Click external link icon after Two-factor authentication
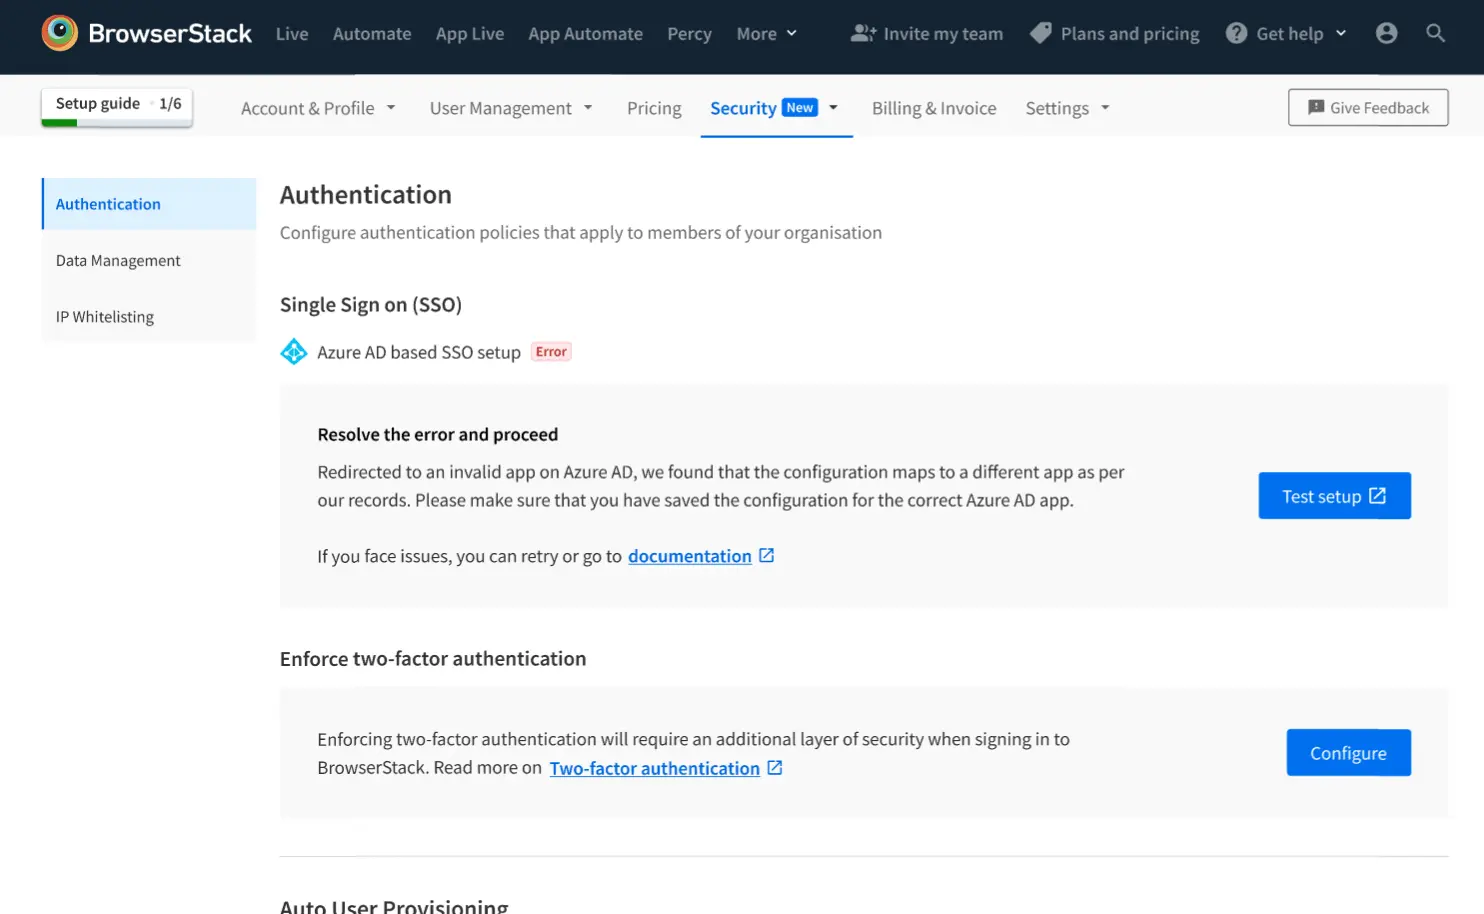 point(775,768)
